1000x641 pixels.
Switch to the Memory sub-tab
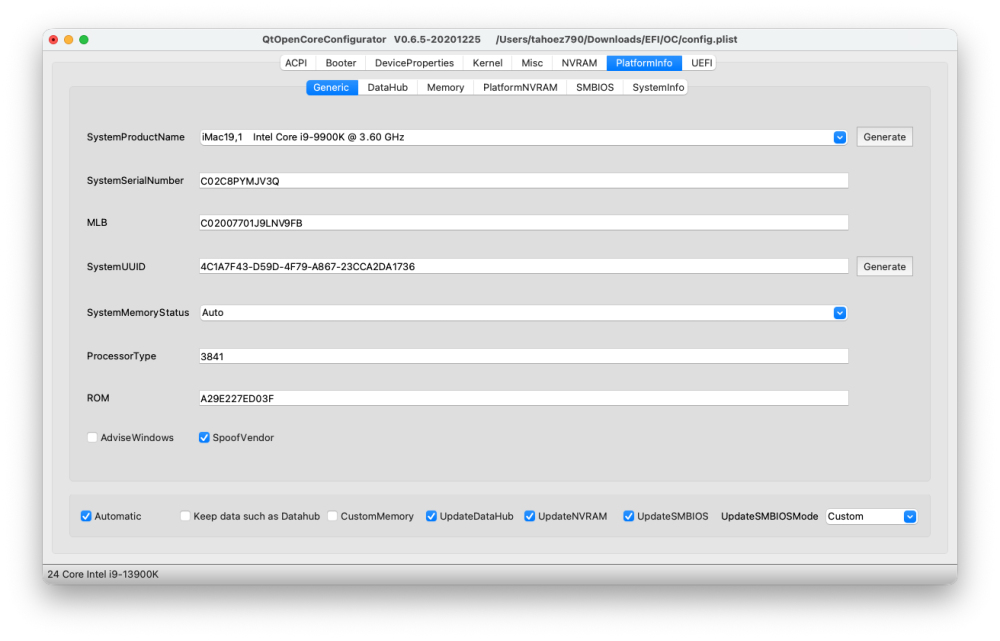pos(445,87)
